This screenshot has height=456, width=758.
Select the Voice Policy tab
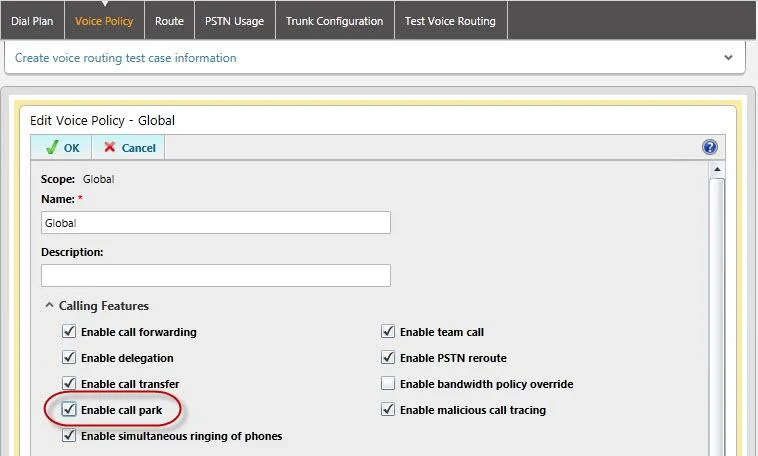pos(104,21)
